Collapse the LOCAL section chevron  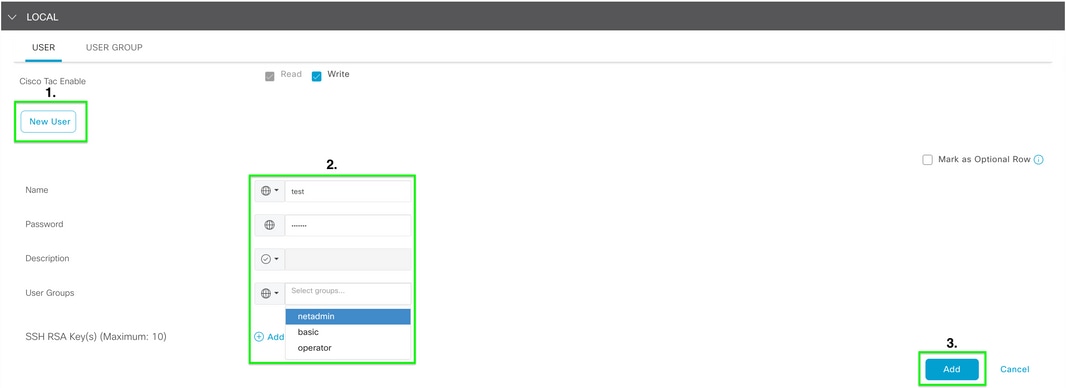(x=12, y=17)
